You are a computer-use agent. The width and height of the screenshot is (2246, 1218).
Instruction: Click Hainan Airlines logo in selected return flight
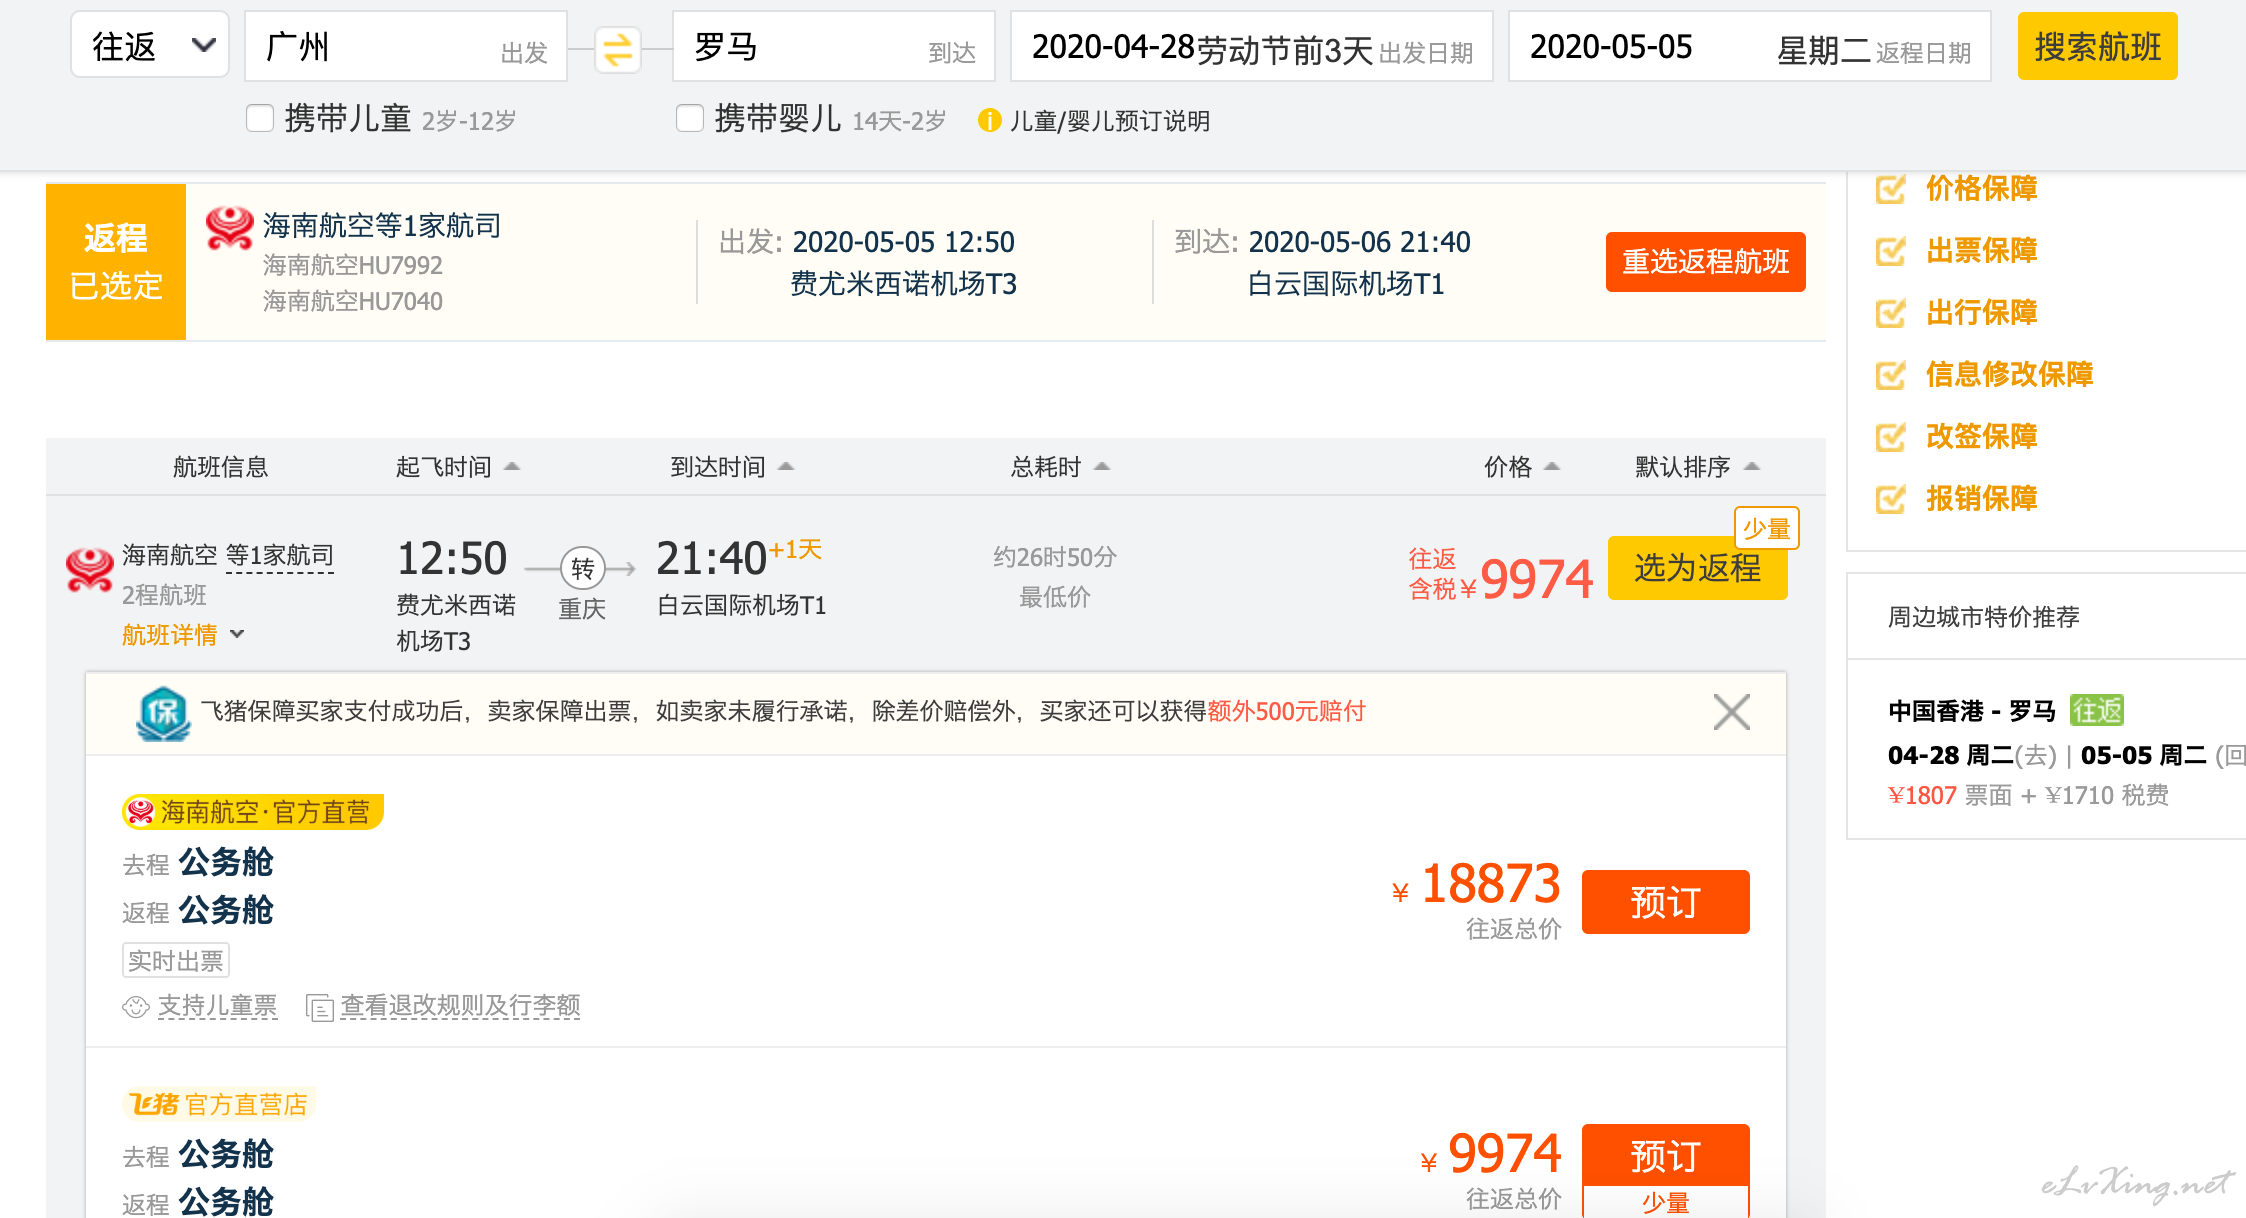point(230,228)
